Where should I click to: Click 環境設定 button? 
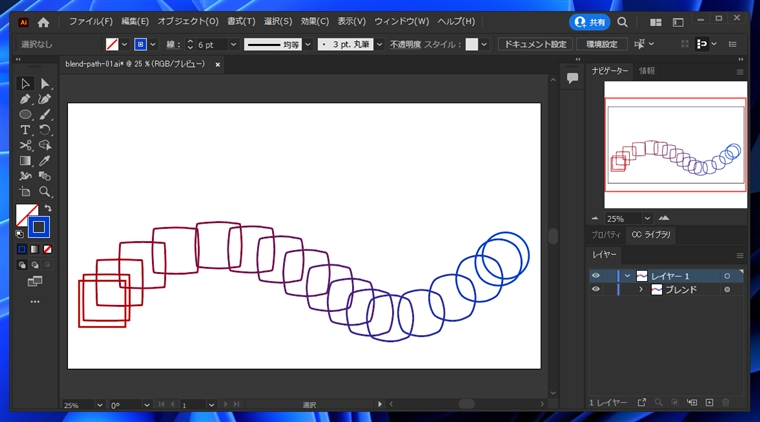coord(602,44)
